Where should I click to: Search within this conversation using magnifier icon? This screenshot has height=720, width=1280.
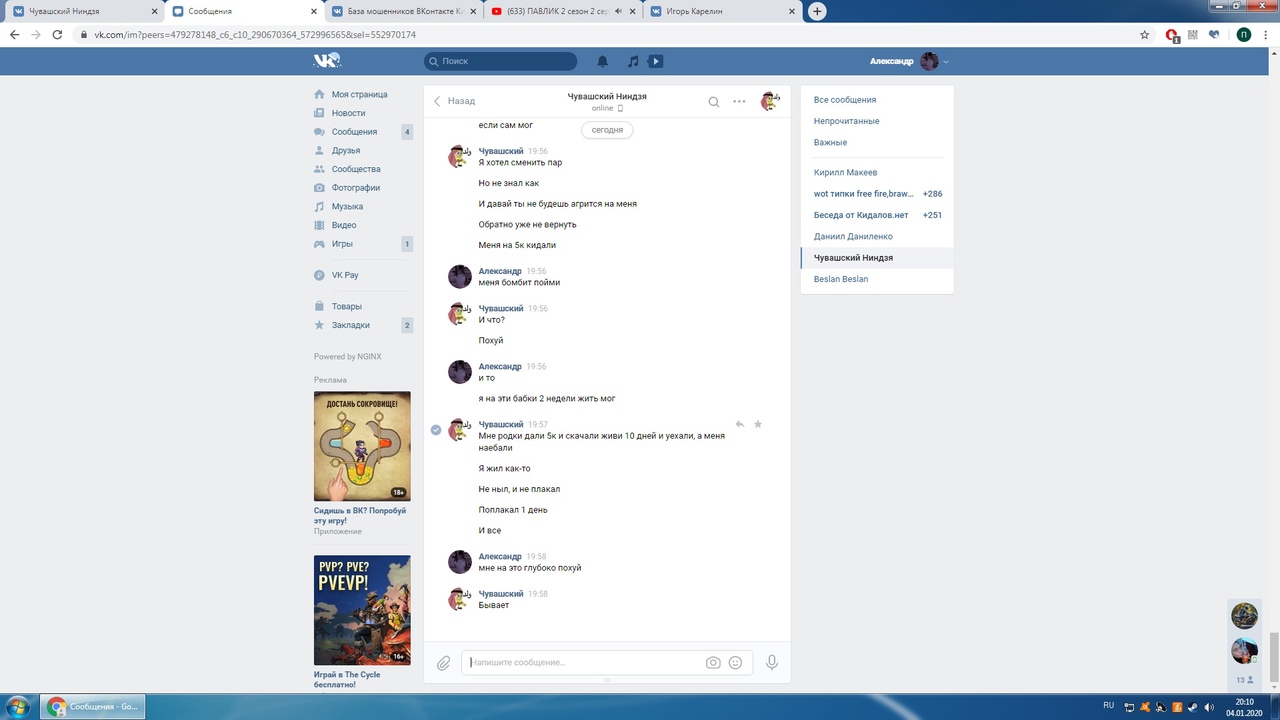[714, 101]
